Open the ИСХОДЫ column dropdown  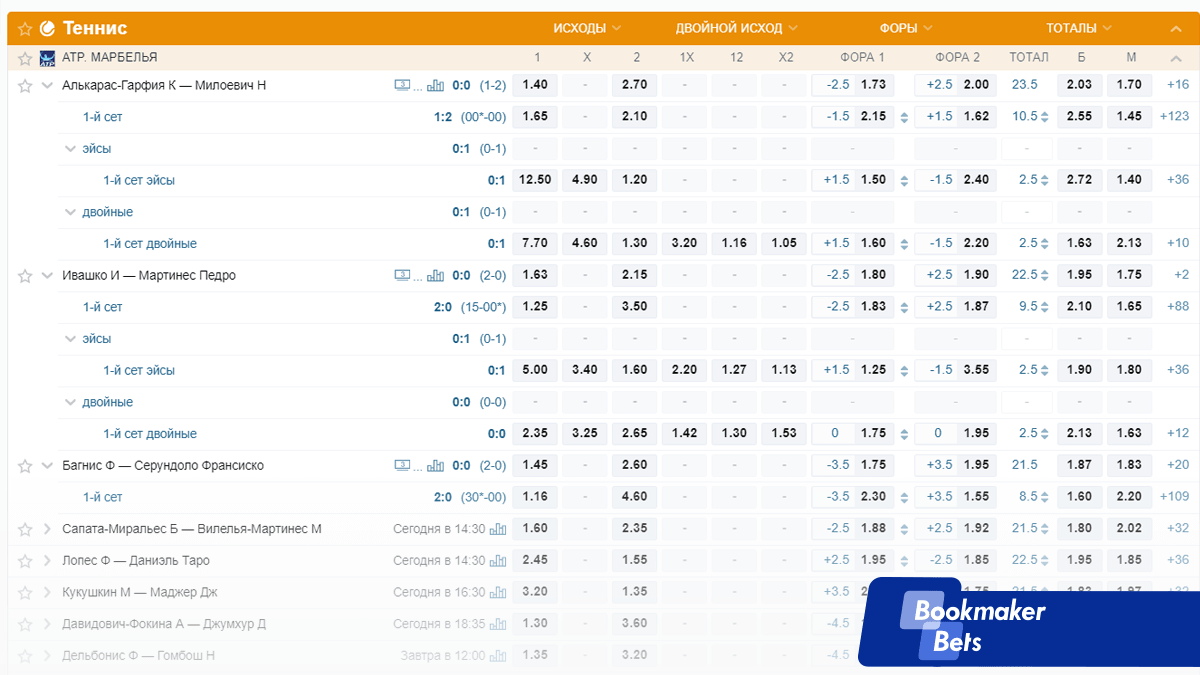[587, 28]
